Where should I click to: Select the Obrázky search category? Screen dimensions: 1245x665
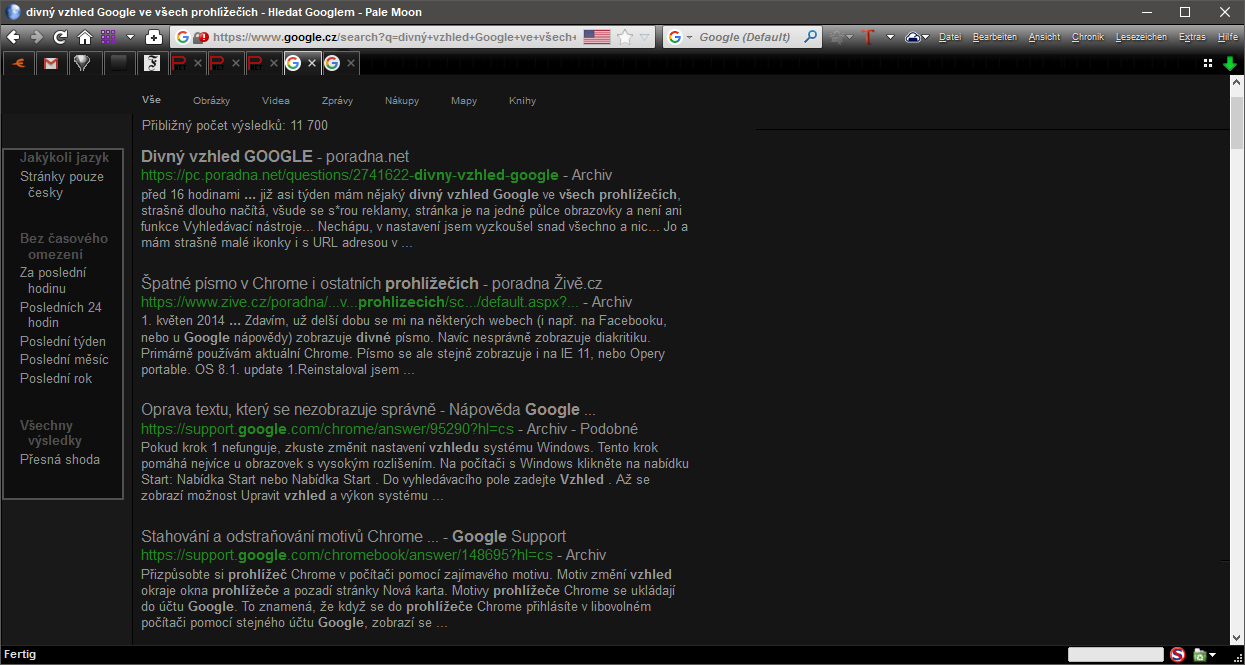(211, 101)
